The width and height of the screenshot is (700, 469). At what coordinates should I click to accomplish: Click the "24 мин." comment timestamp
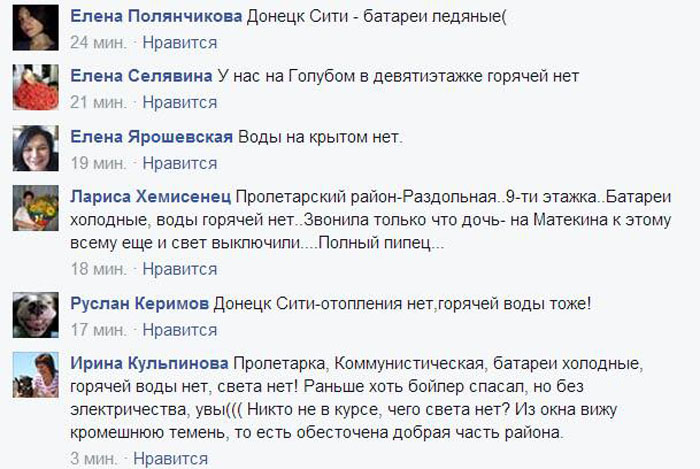[x=99, y=43]
